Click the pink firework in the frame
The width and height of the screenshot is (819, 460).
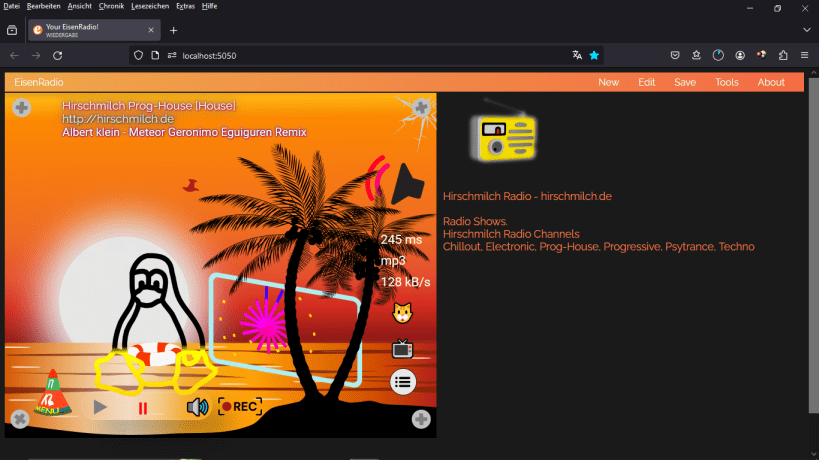[265, 324]
